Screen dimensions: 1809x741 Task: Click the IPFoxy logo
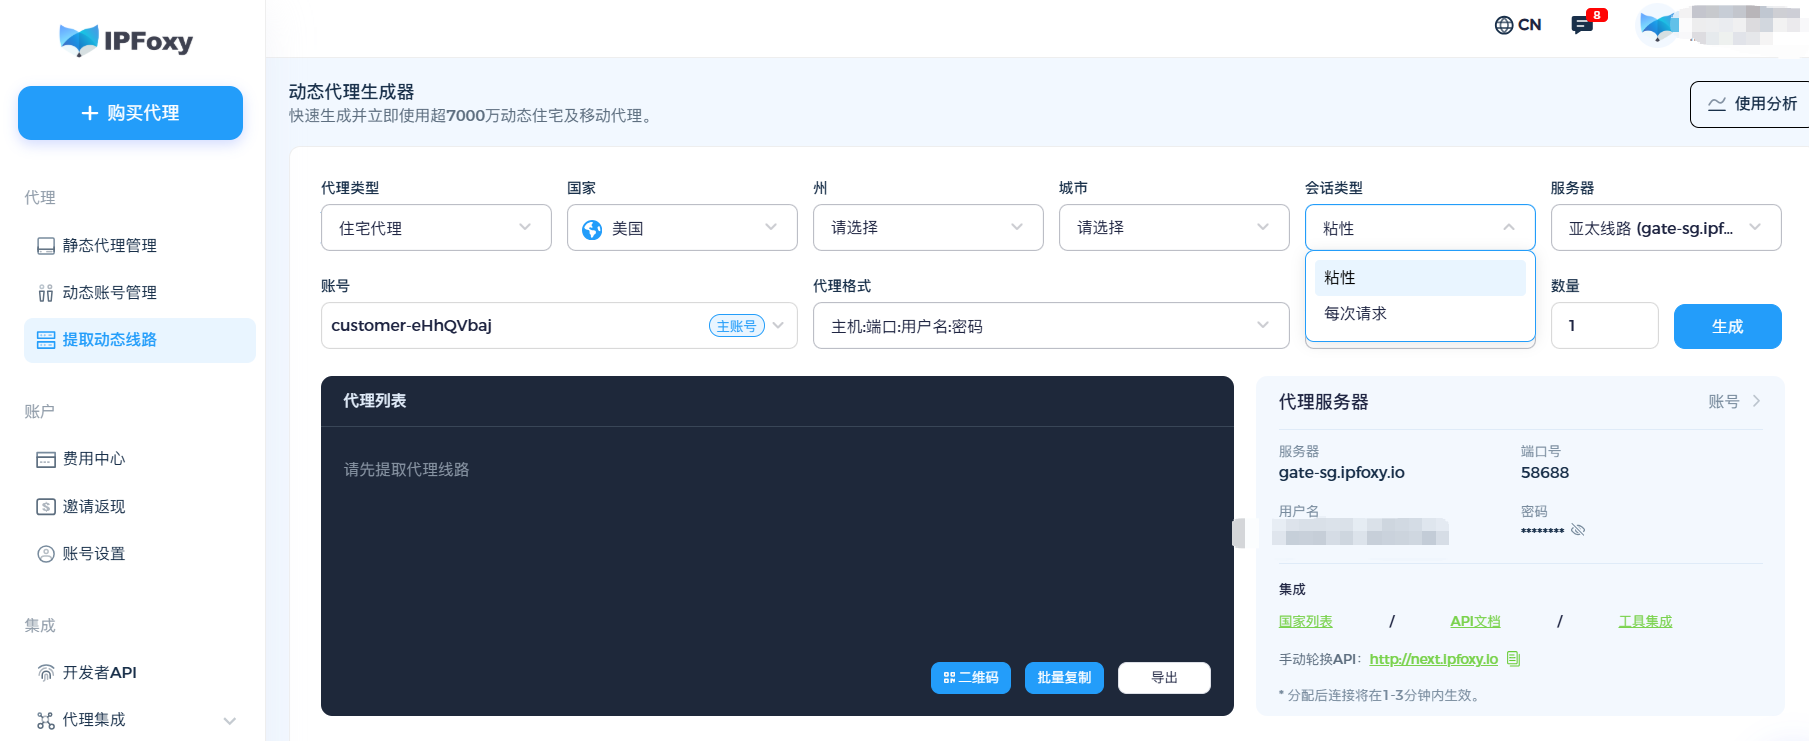(126, 40)
